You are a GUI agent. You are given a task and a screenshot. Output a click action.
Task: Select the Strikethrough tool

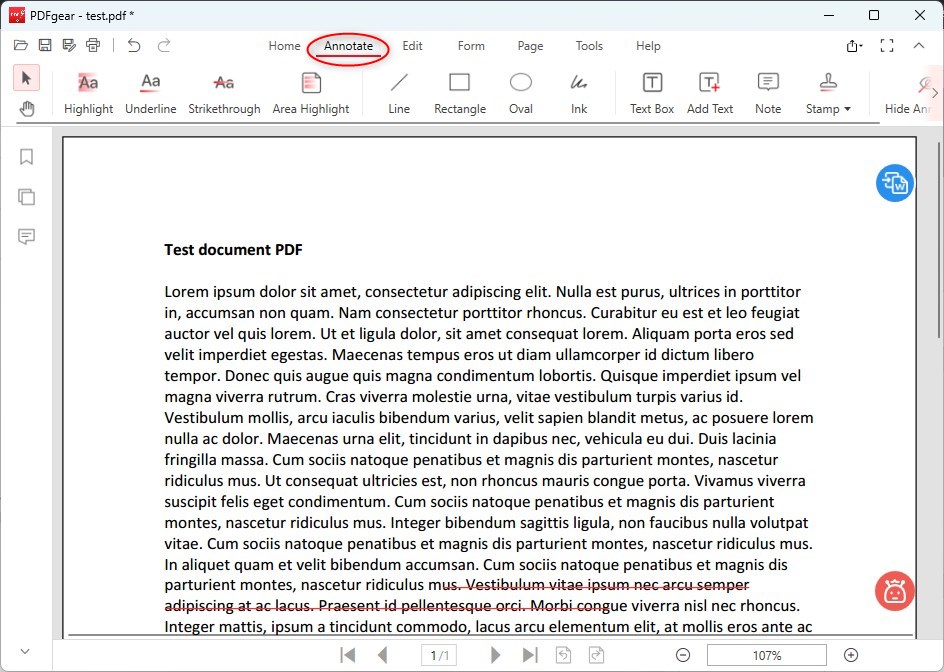(x=224, y=92)
